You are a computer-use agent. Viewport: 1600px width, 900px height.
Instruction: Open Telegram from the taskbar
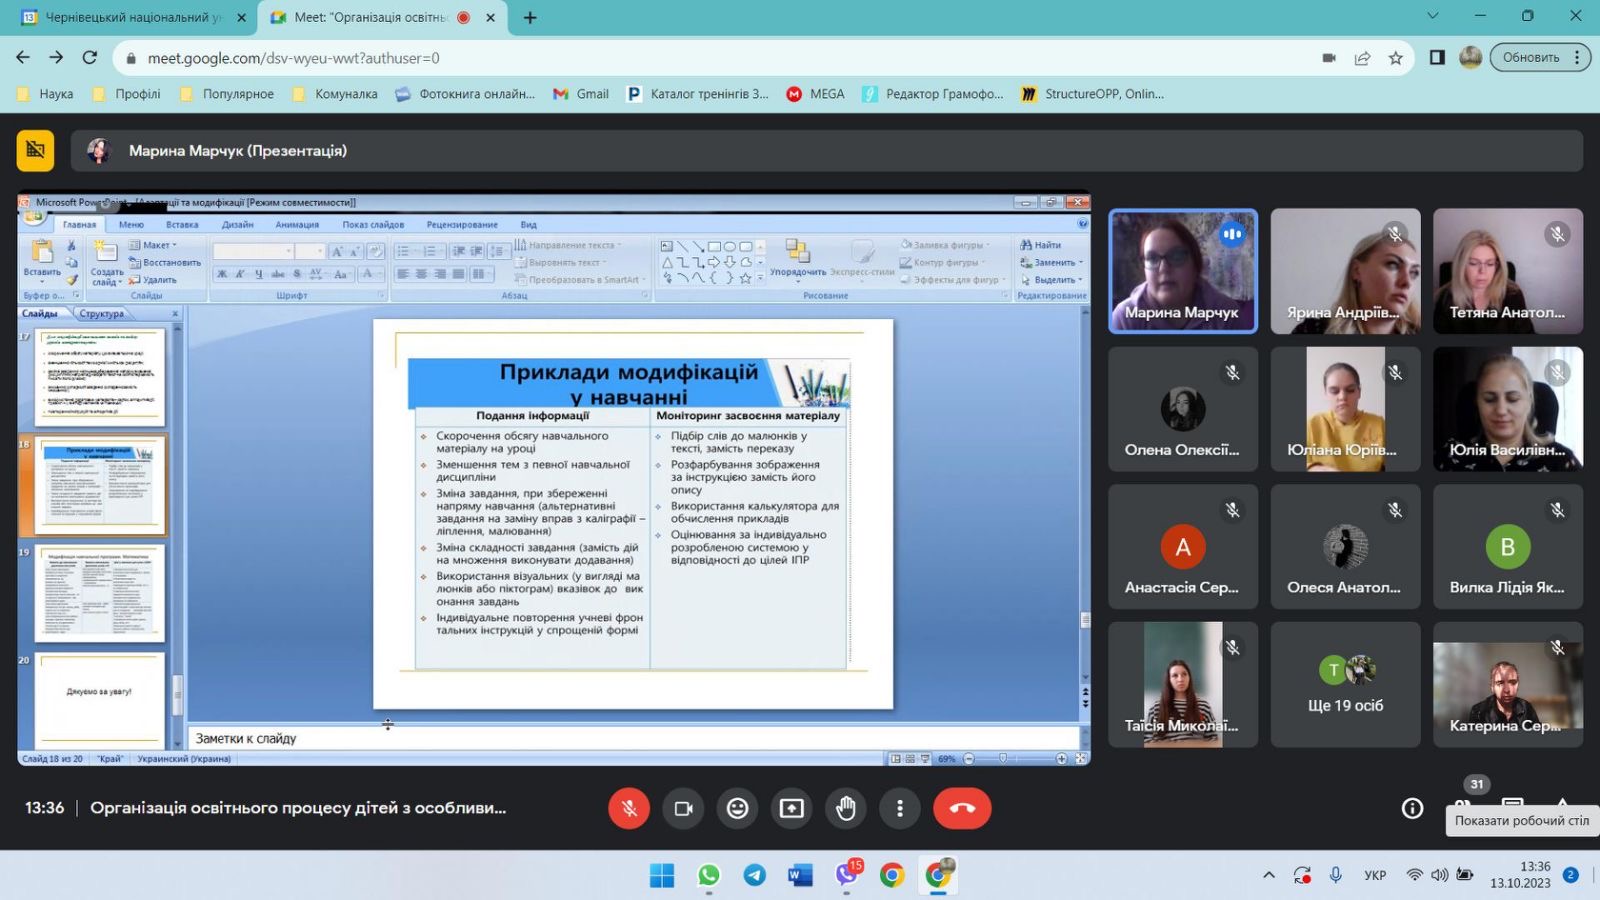click(x=754, y=876)
